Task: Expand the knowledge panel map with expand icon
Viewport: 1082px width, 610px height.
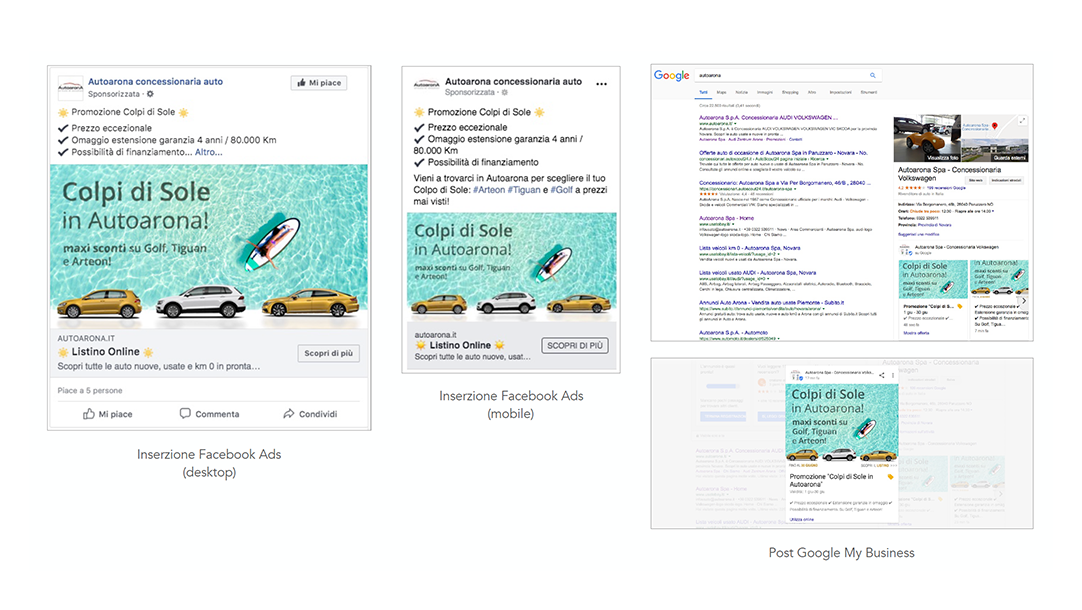Action: (1023, 121)
